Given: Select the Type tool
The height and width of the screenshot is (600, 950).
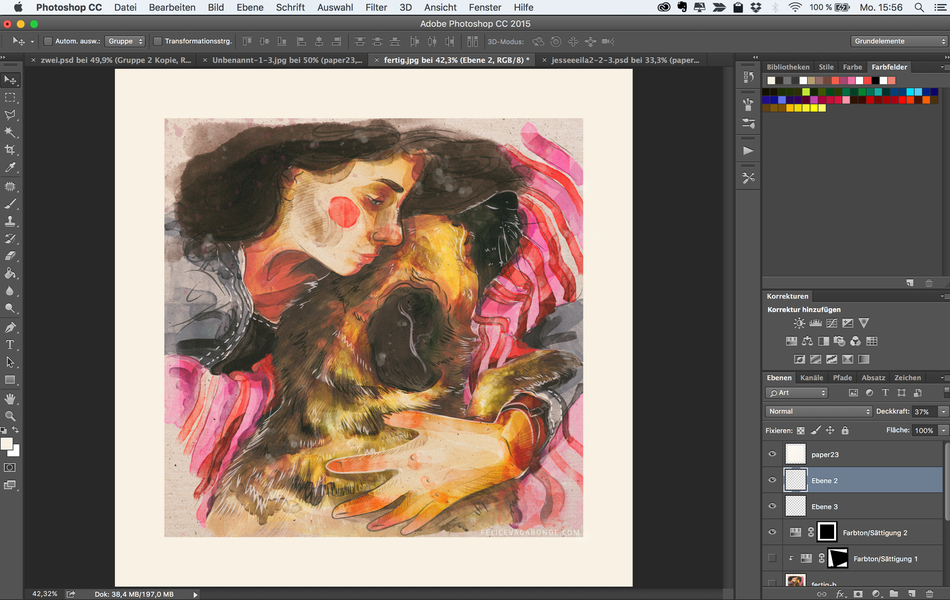Looking at the screenshot, I should click(10, 345).
